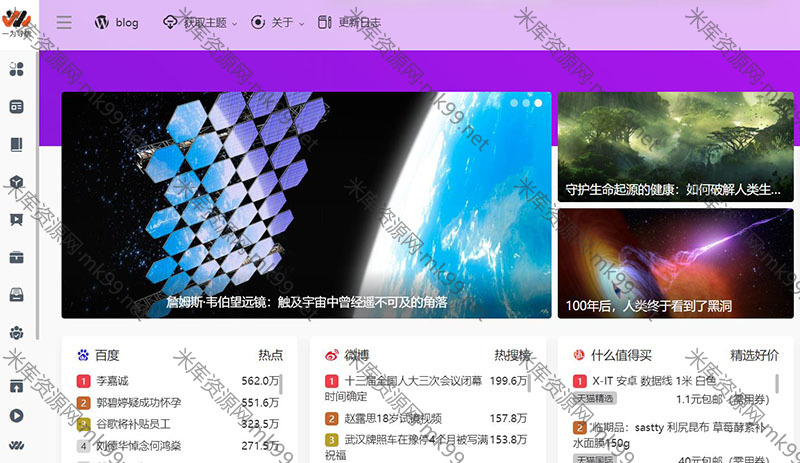Open Weibo item 赵露思18岁试镜视频
Image resolution: width=800 pixels, height=463 pixels.
393,419
